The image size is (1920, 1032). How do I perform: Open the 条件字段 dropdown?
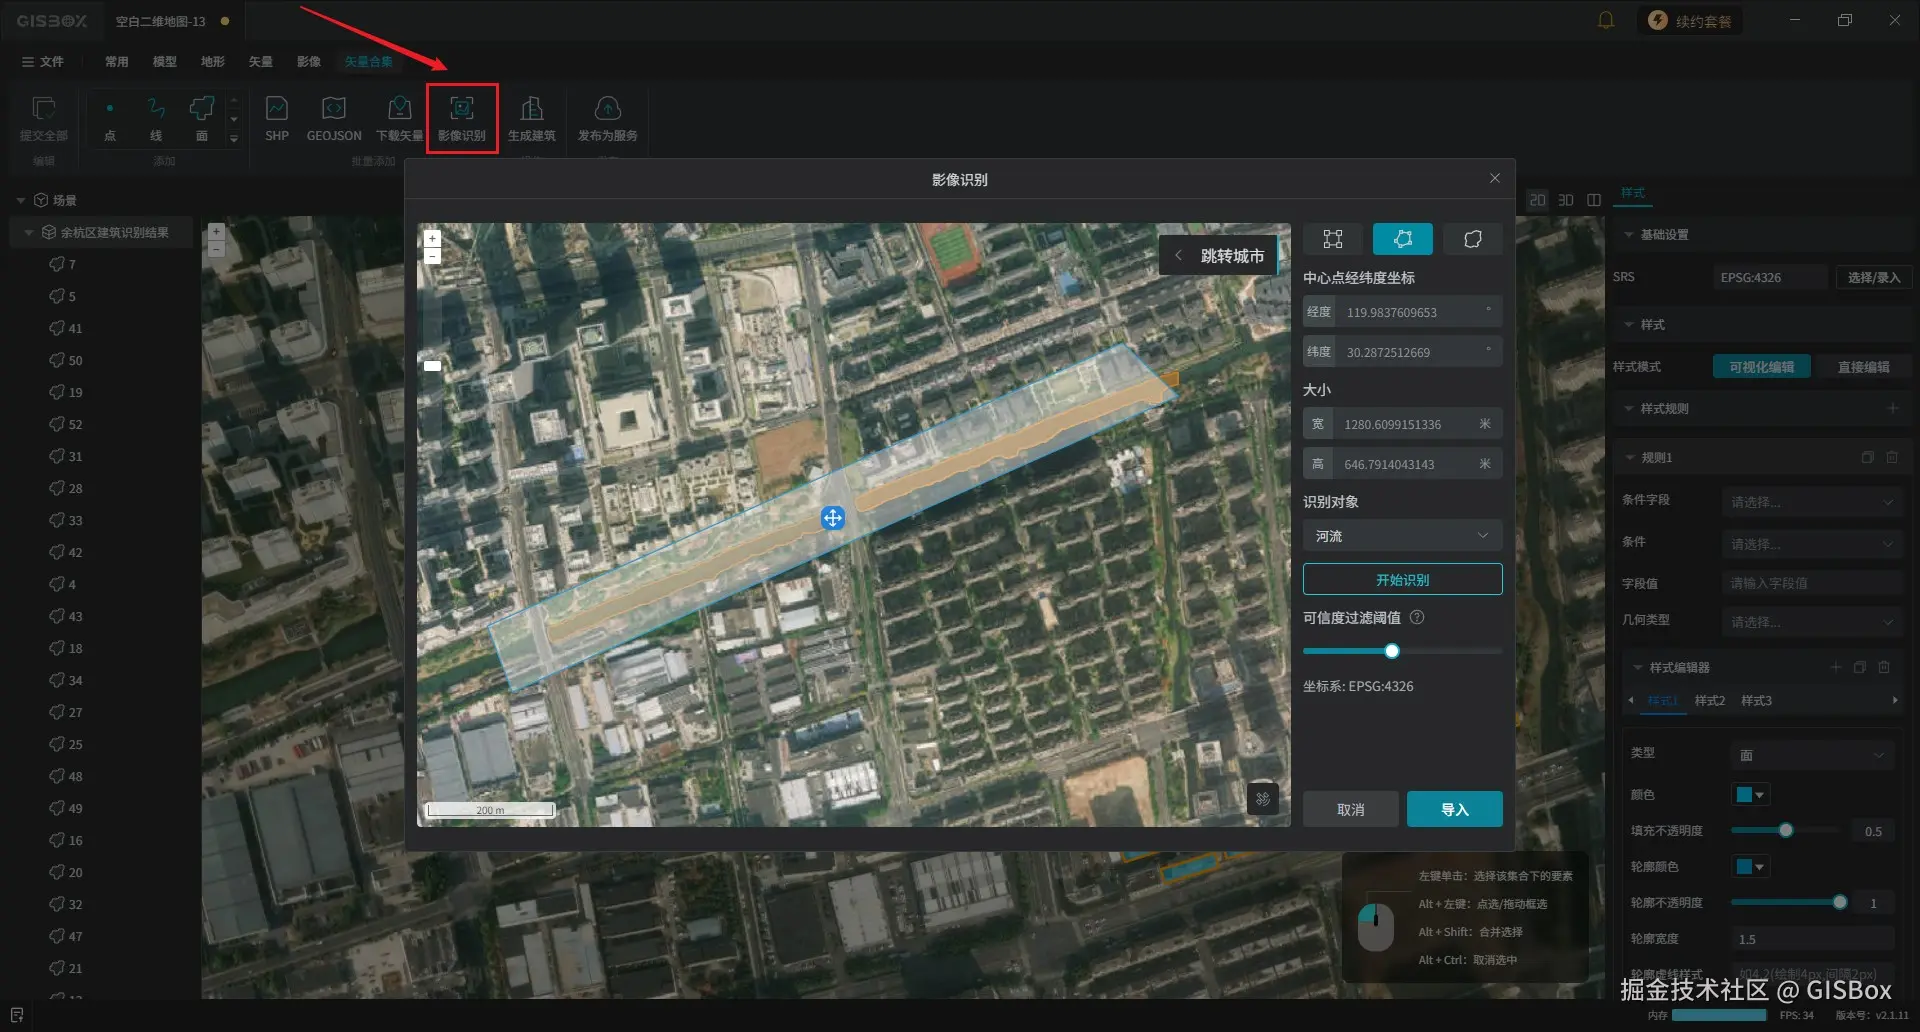click(x=1813, y=502)
